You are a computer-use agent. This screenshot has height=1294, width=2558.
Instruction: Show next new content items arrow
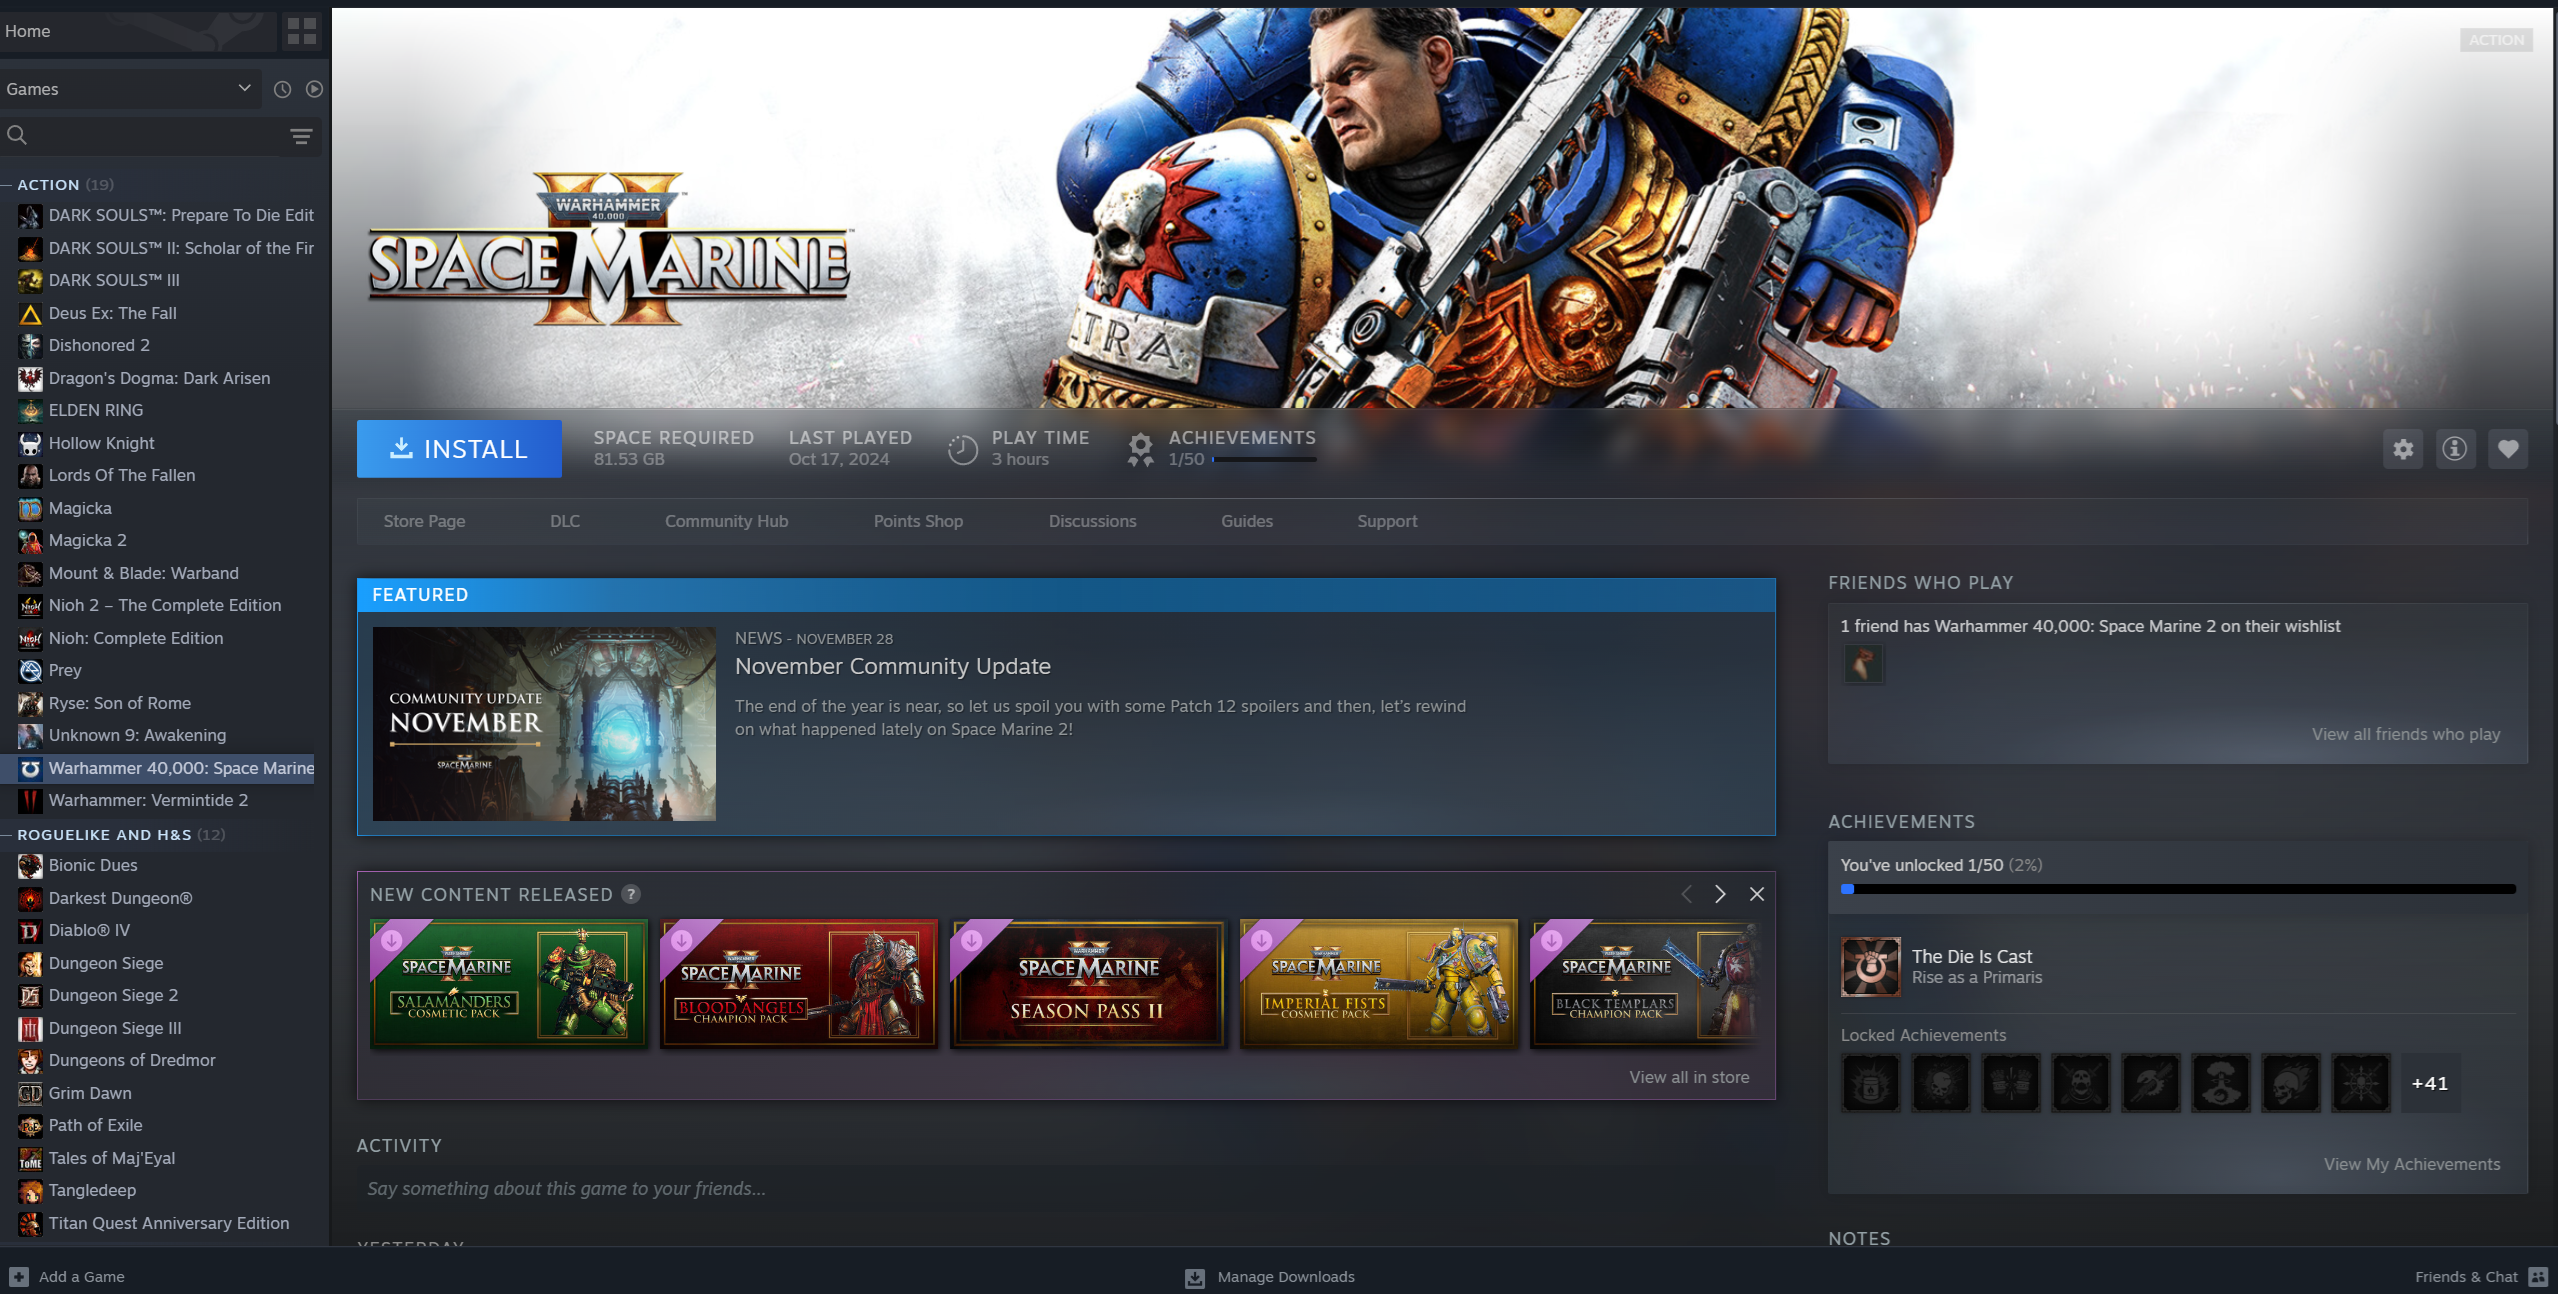click(1720, 894)
